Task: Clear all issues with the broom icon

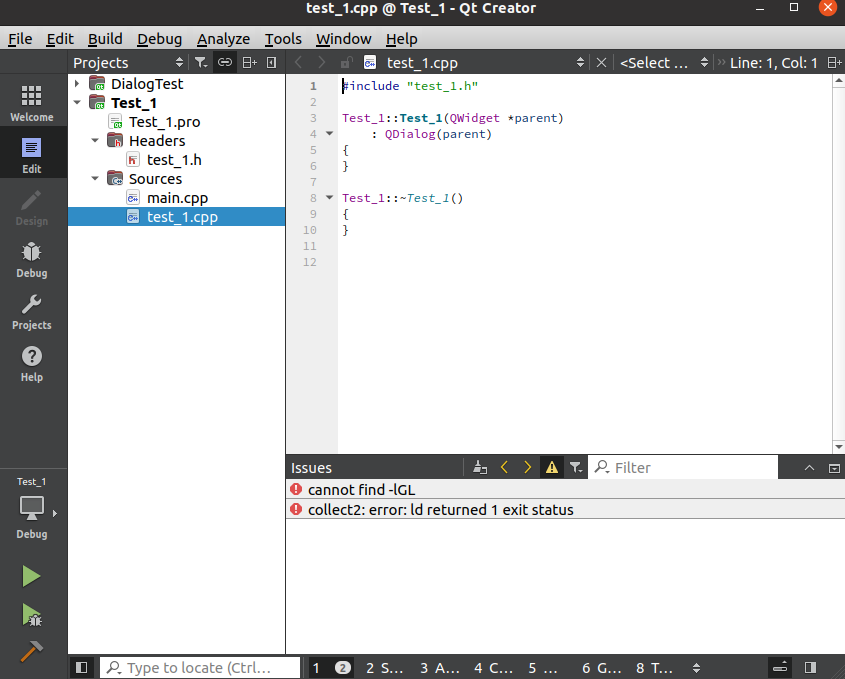Action: 479,467
